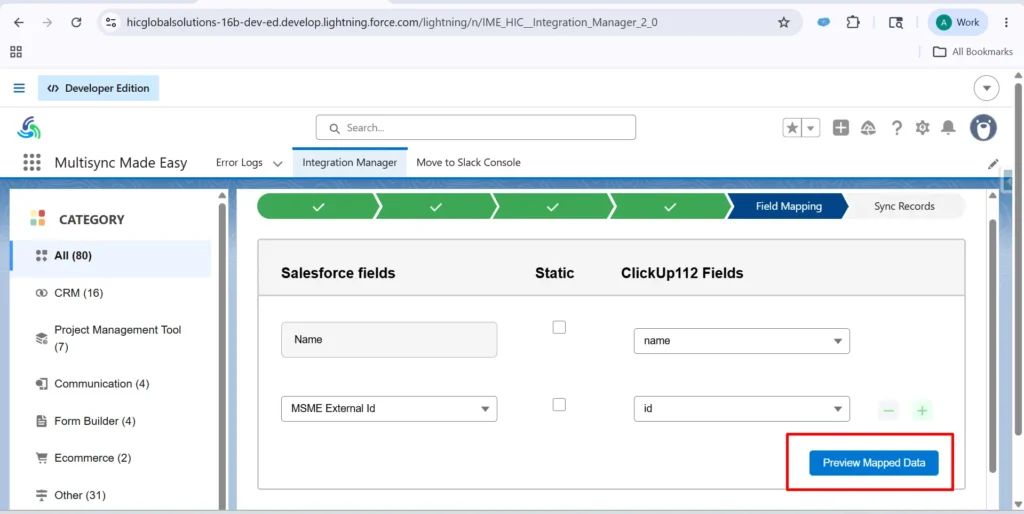Open the browser extensions puzzle icon
This screenshot has height=514, width=1024.
853,22
